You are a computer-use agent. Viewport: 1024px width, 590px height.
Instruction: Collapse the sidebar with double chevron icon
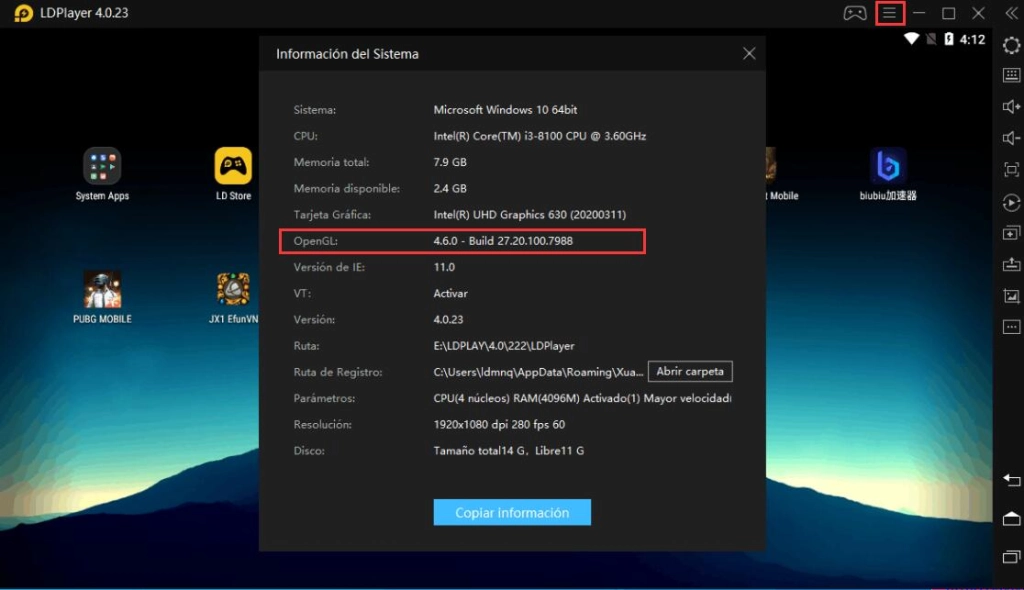(x=1011, y=12)
